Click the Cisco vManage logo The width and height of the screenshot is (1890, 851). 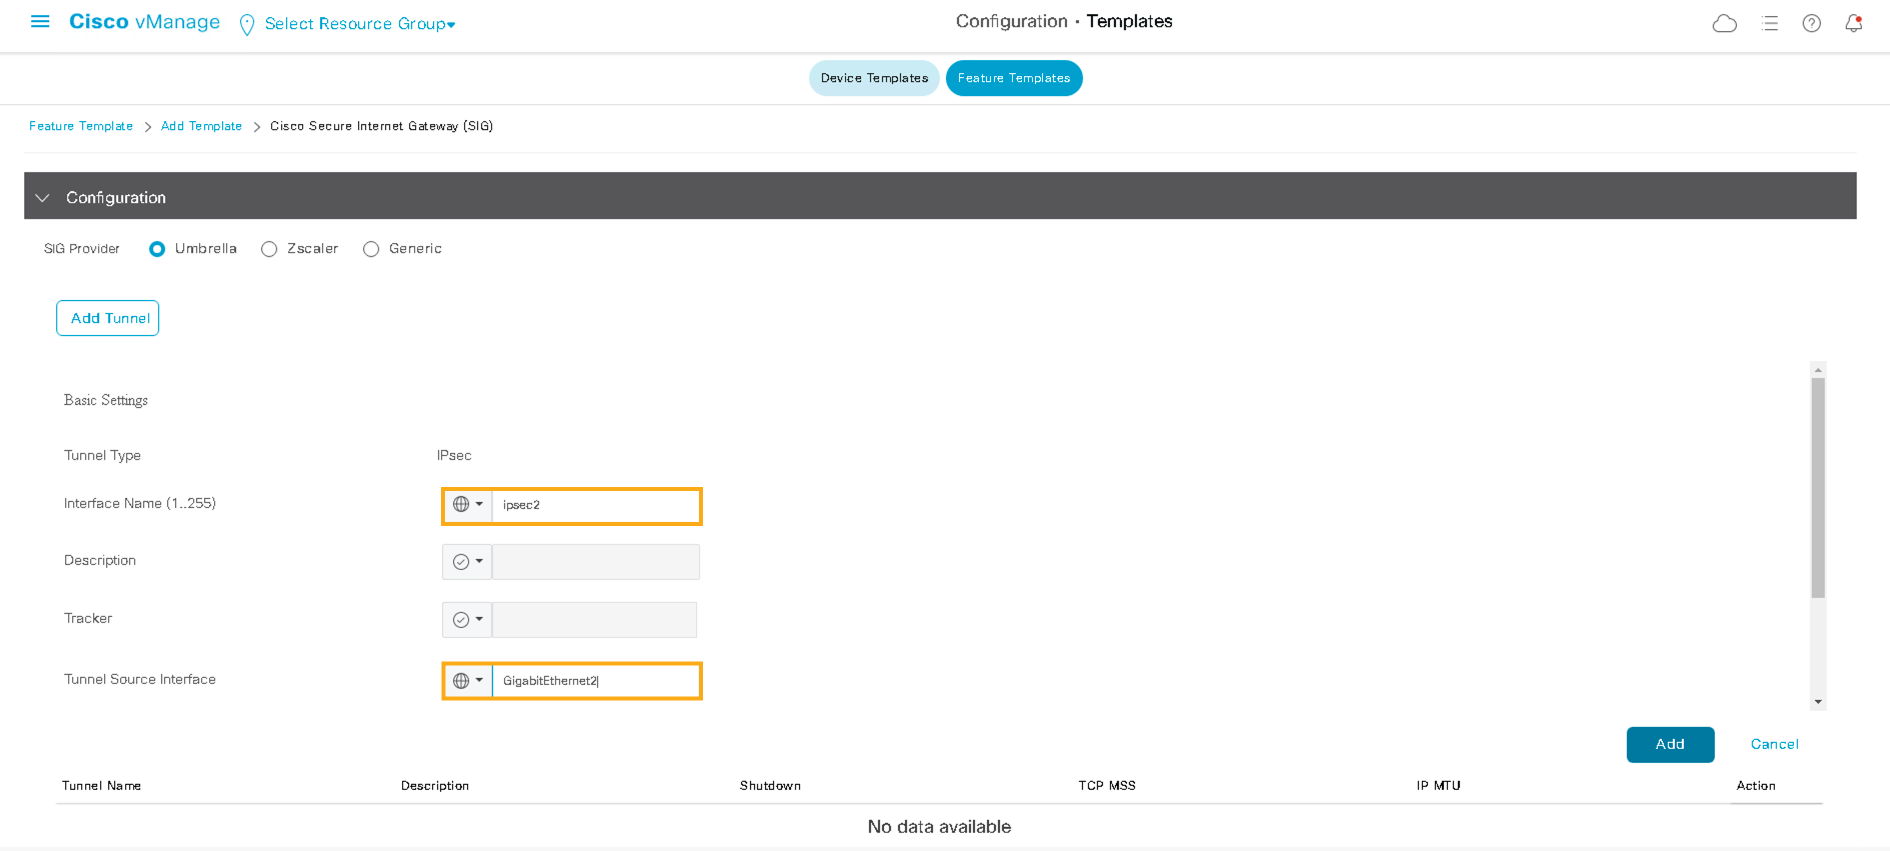point(144,22)
